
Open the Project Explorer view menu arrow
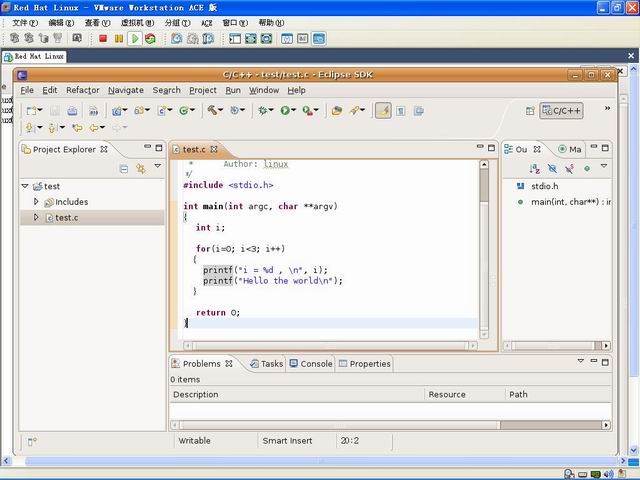tap(158, 166)
